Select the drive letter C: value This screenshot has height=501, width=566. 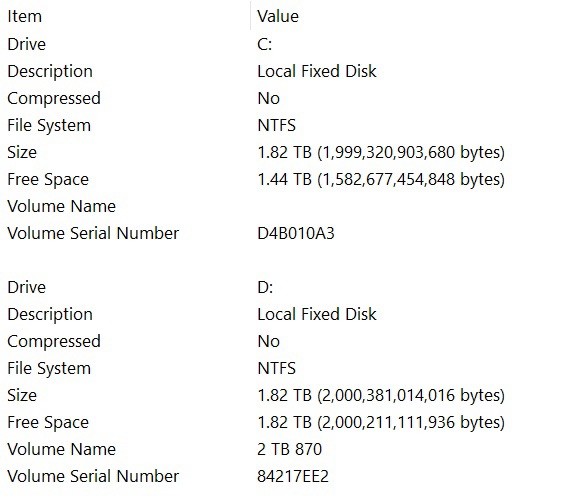click(x=265, y=44)
